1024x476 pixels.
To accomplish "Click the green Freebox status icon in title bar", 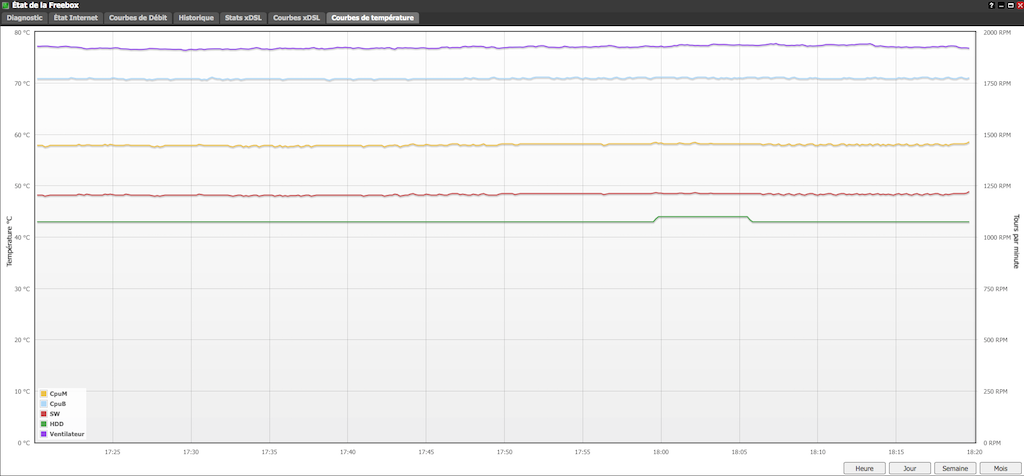I will pos(6,5).
